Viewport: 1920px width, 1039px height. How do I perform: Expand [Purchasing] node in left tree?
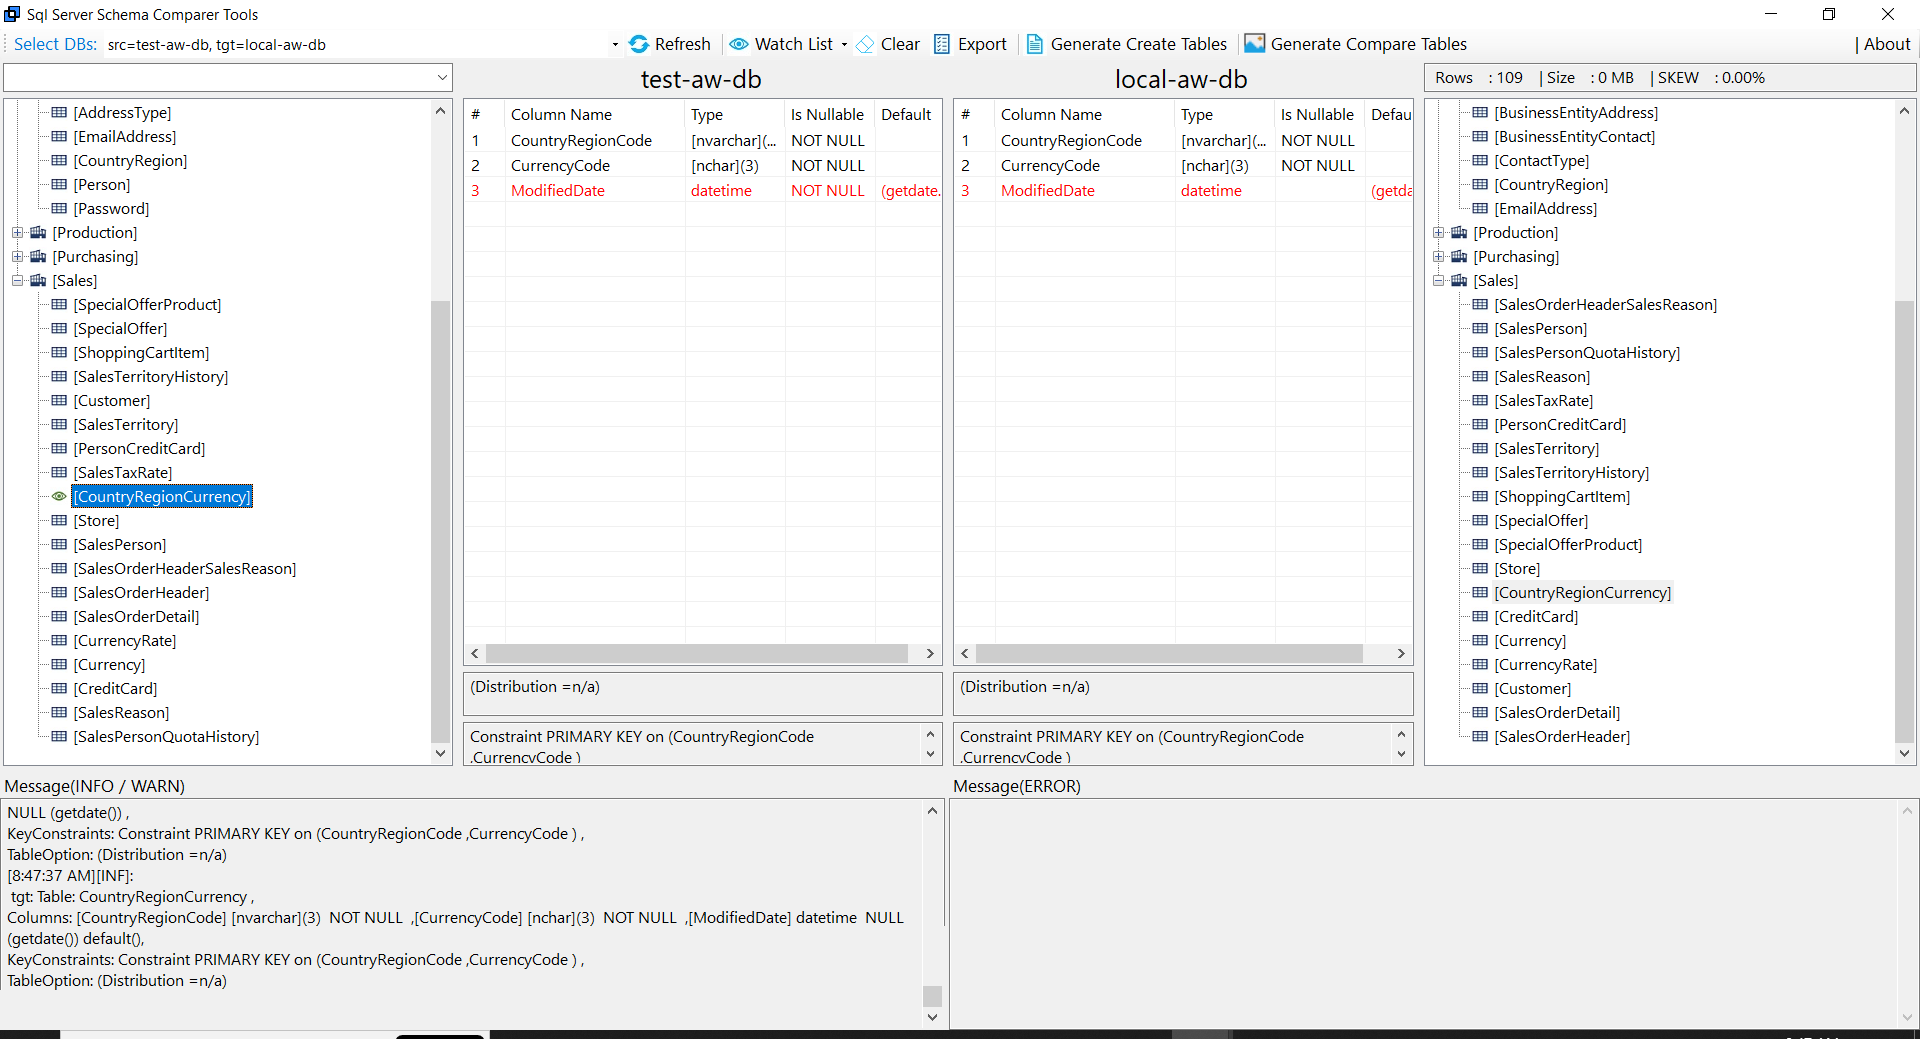[x=17, y=256]
